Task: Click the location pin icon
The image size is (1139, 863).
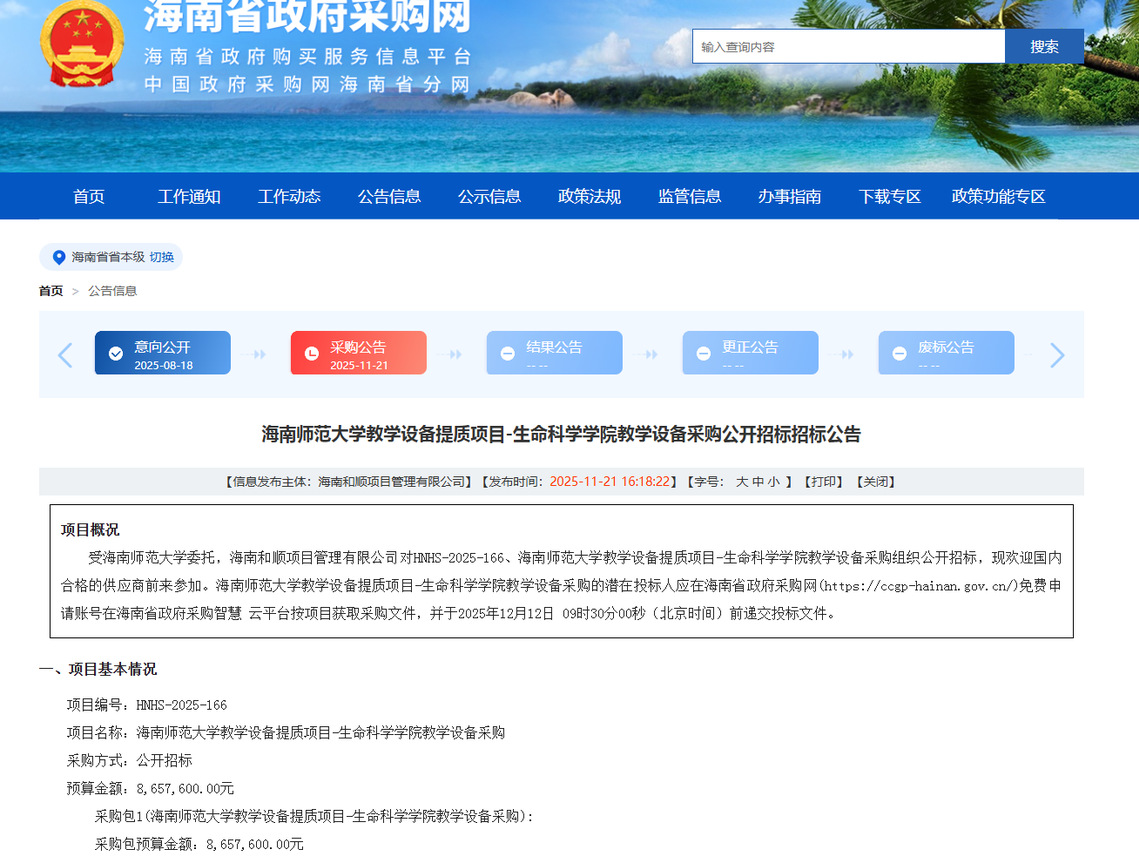Action: (x=59, y=257)
